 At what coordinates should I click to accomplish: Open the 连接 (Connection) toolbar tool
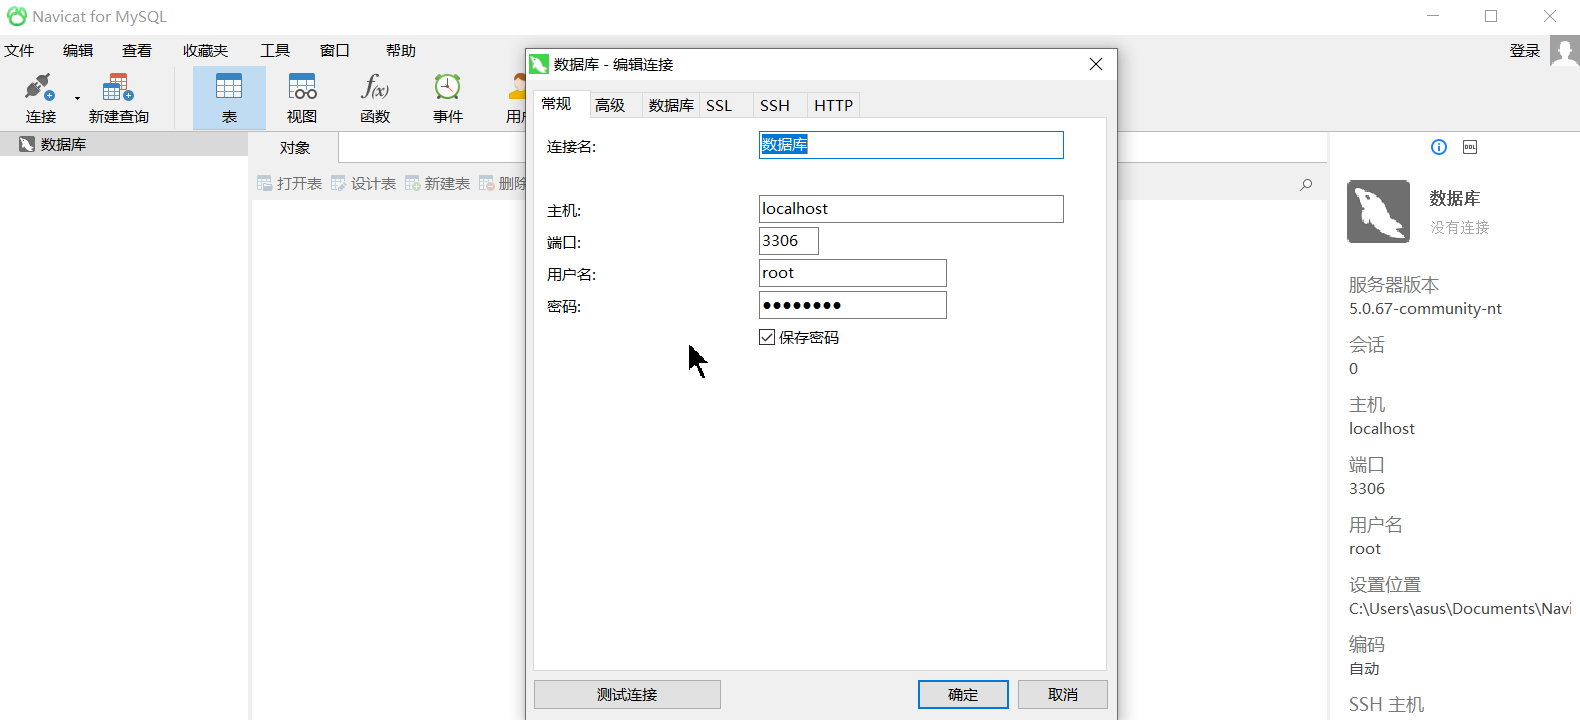point(40,98)
